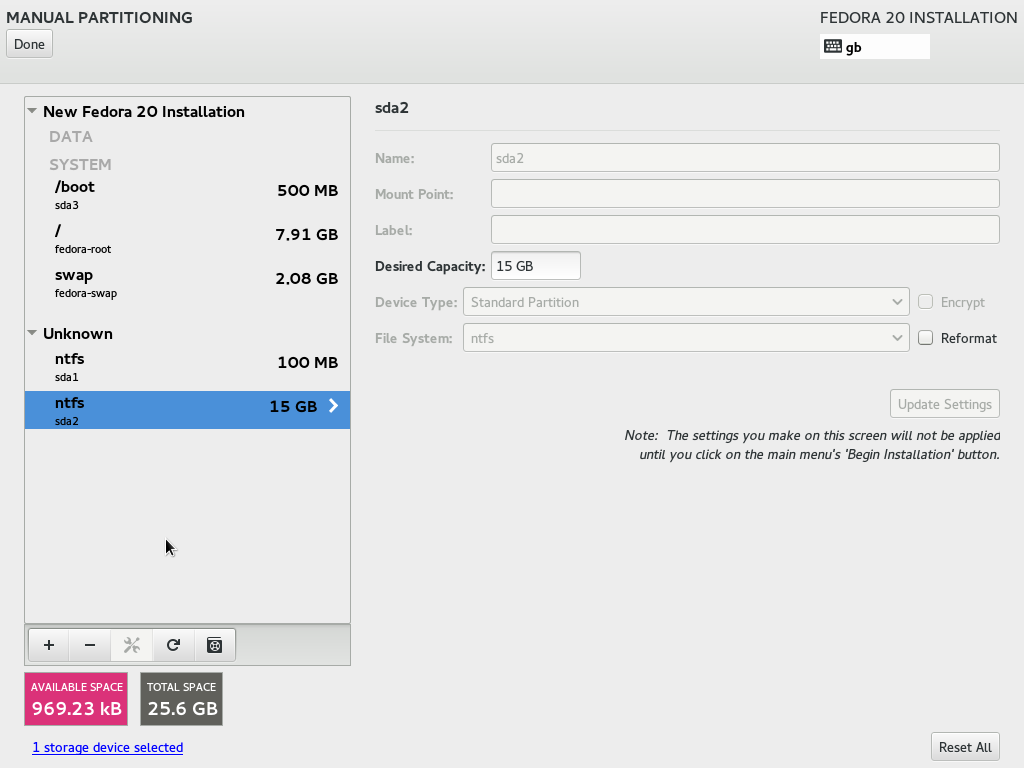Click the configure mount point tools icon
The width and height of the screenshot is (1024, 768).
(132, 645)
